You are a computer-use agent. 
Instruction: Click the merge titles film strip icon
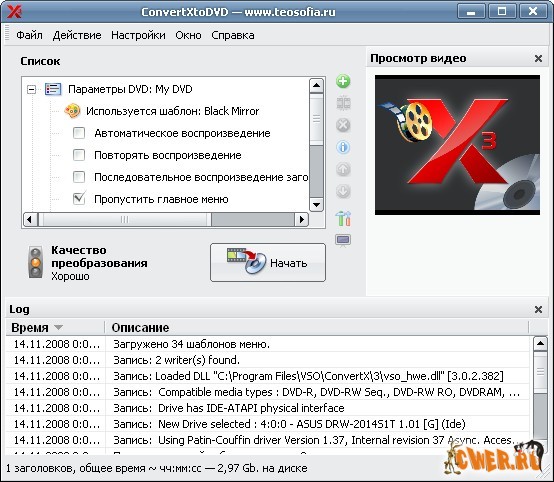[343, 104]
